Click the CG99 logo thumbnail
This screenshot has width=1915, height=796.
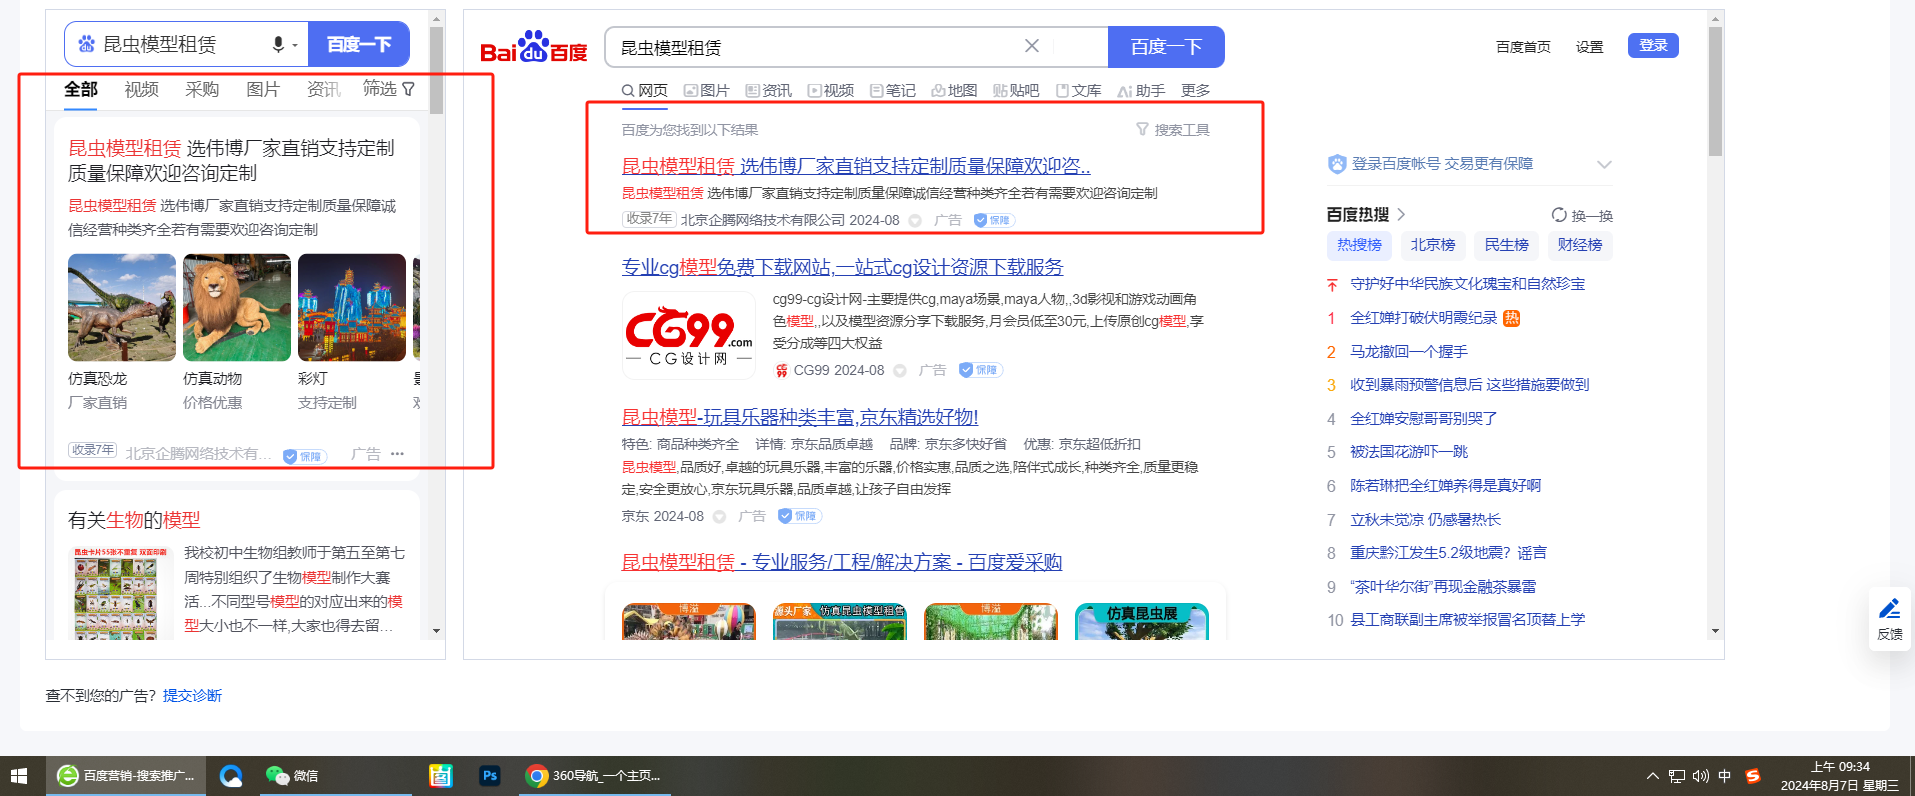click(x=688, y=336)
